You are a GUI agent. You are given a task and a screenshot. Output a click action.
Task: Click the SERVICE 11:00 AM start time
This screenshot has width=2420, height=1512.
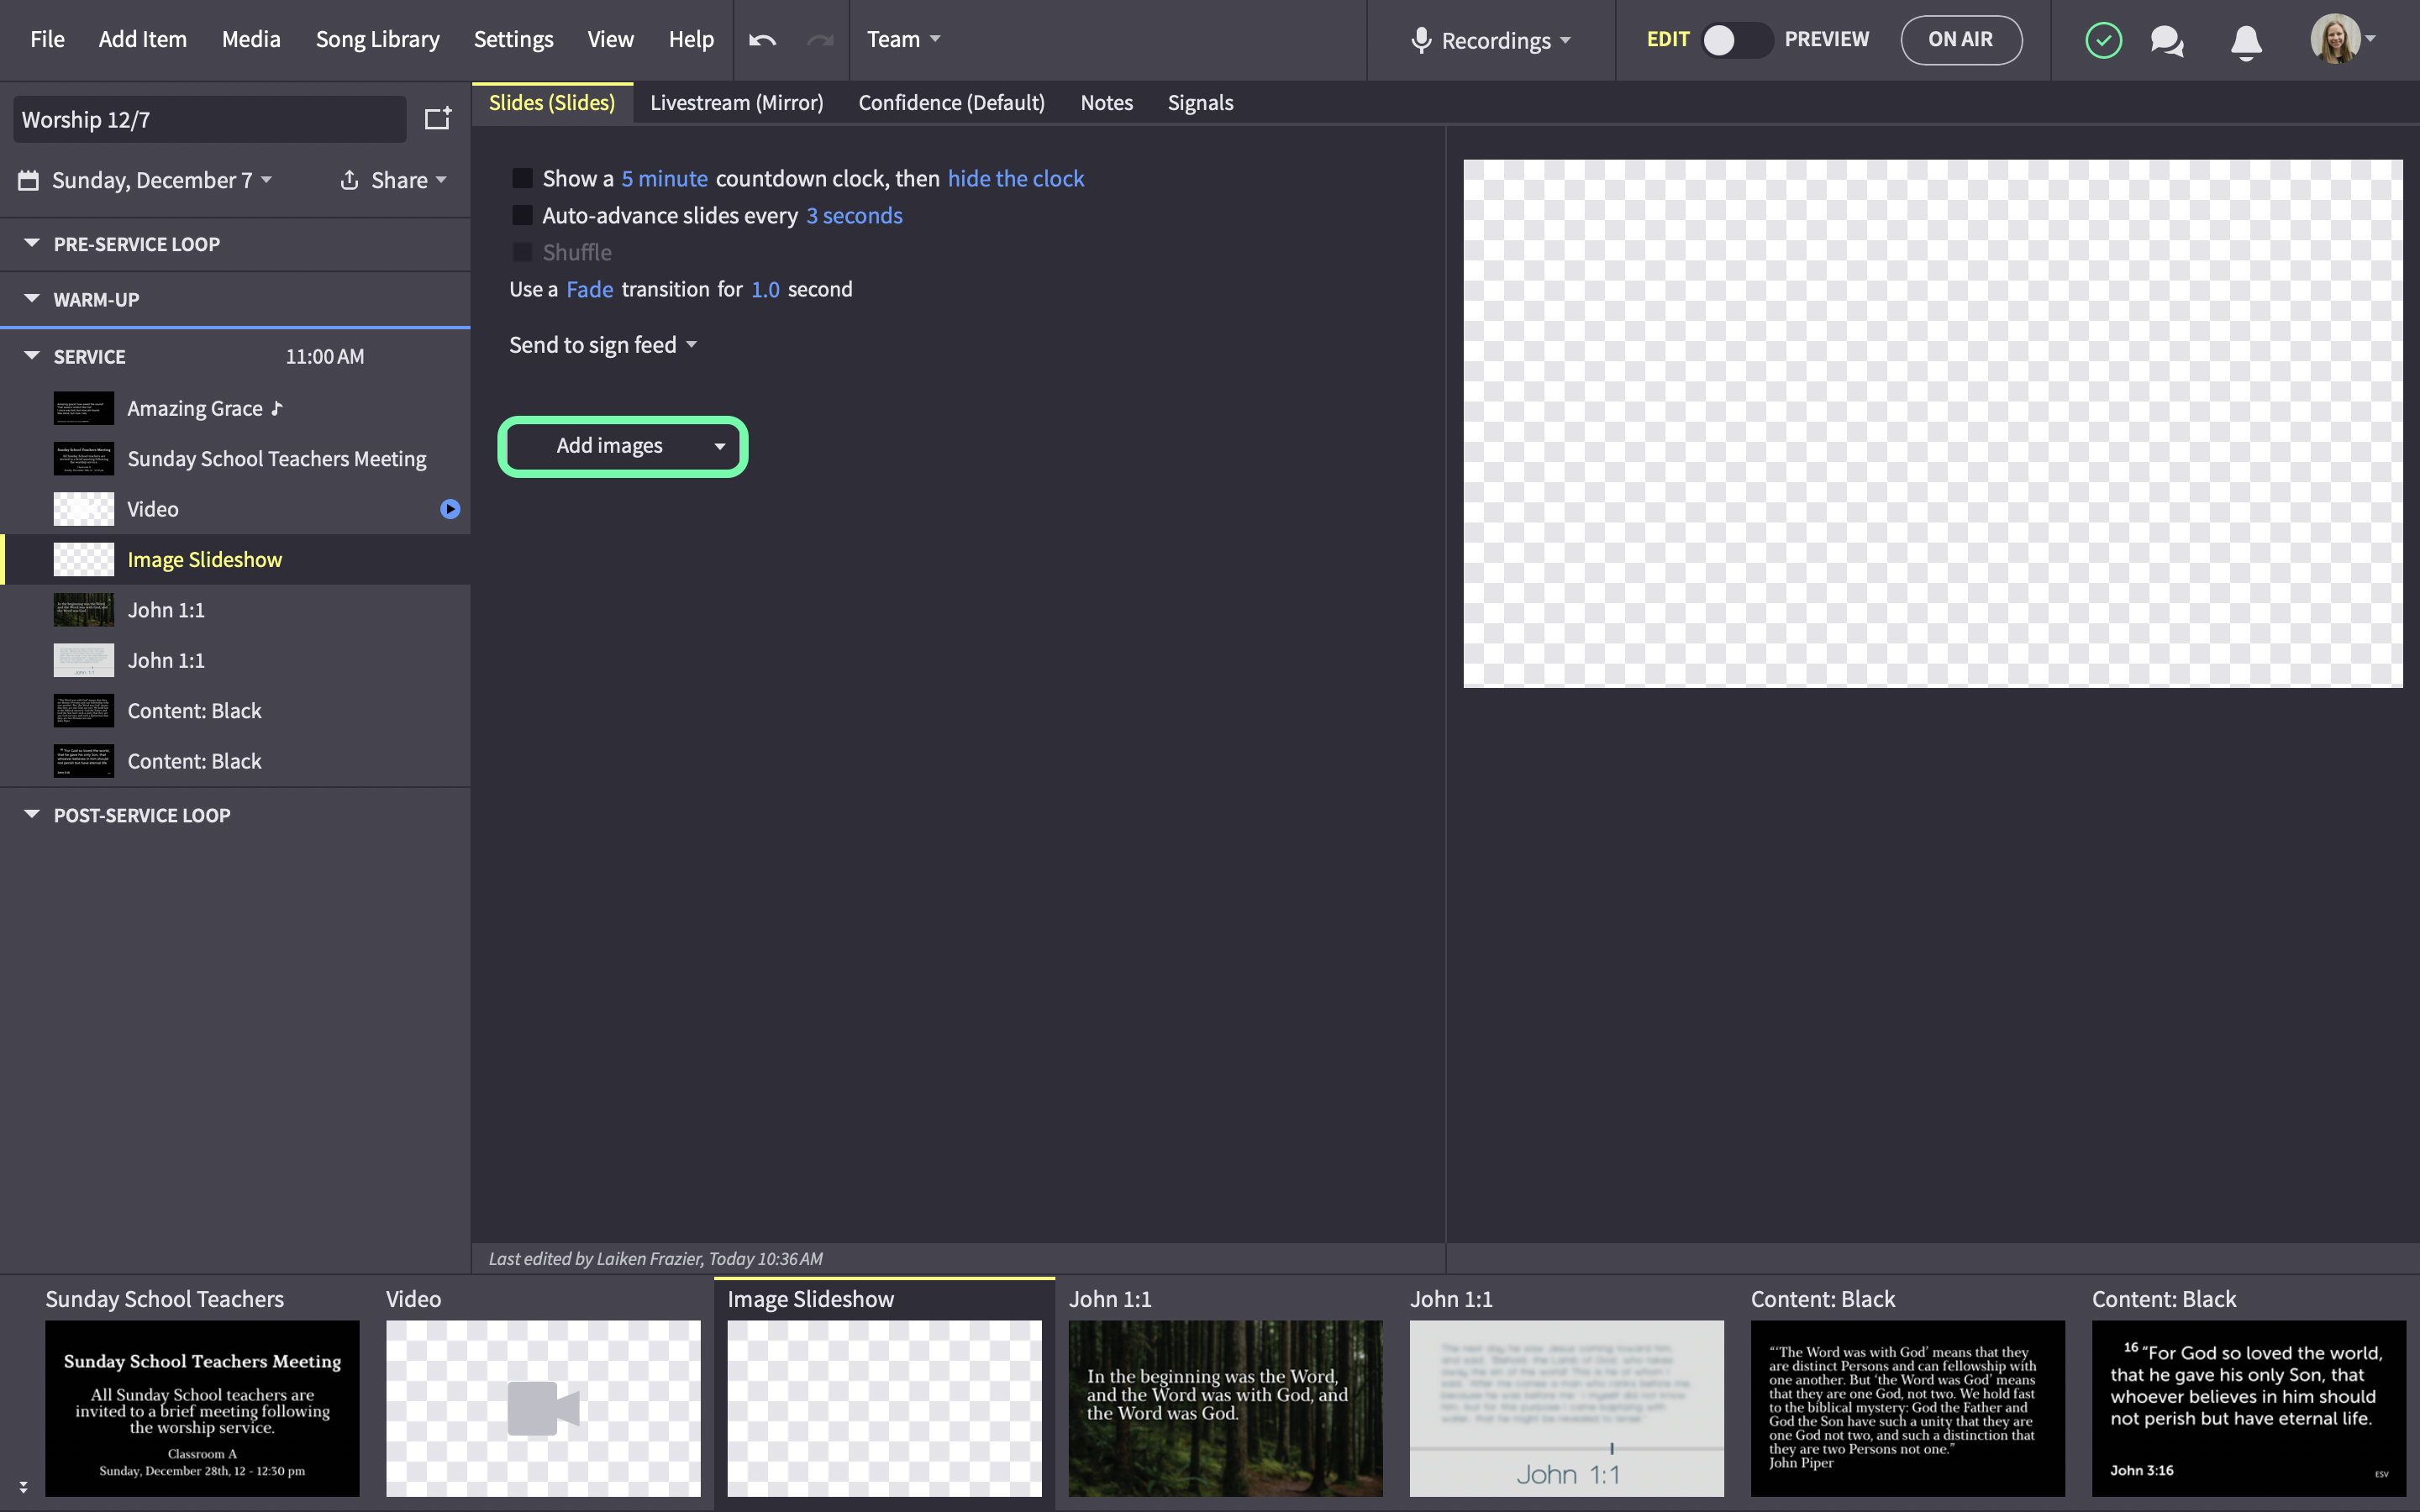324,356
